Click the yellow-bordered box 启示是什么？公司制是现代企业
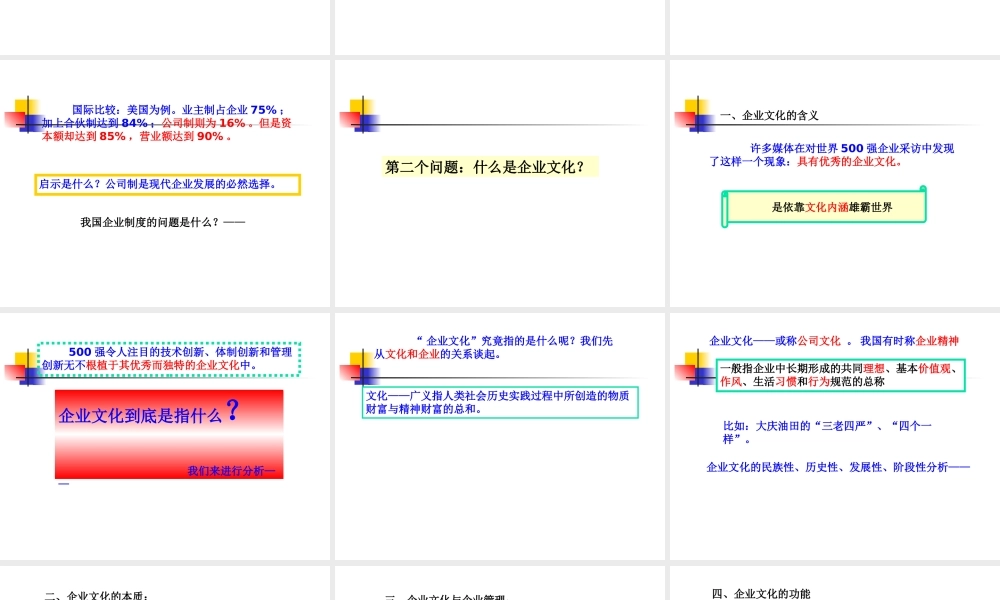Screen dimensions: 1000x600 coord(167,184)
